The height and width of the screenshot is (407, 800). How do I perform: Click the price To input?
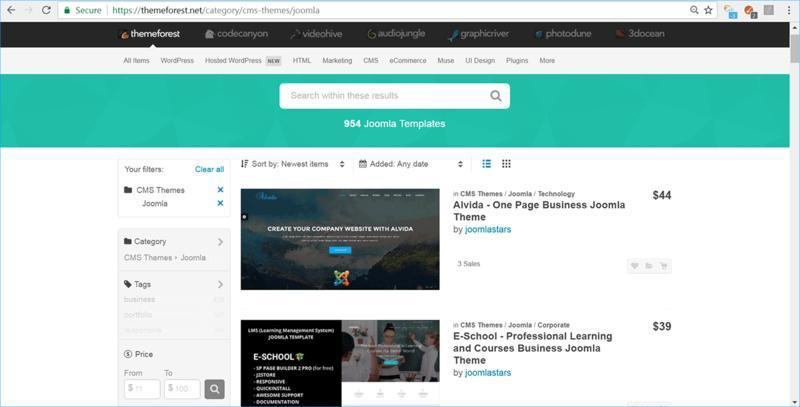pyautogui.click(x=182, y=389)
